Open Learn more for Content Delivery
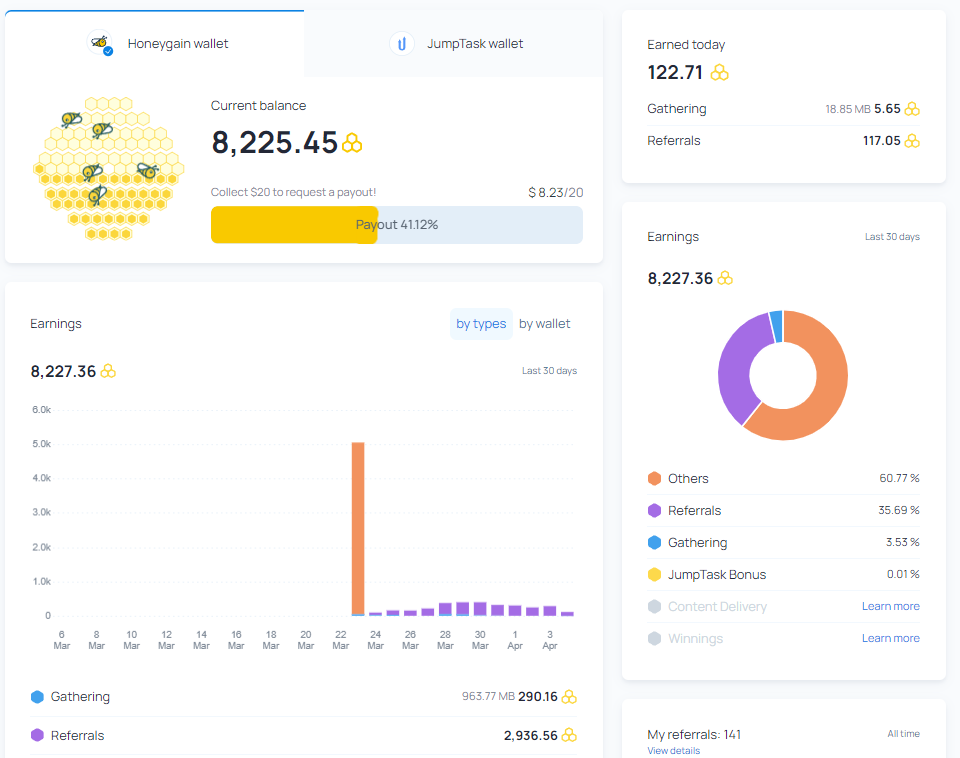The height and width of the screenshot is (758, 960). [x=890, y=607]
